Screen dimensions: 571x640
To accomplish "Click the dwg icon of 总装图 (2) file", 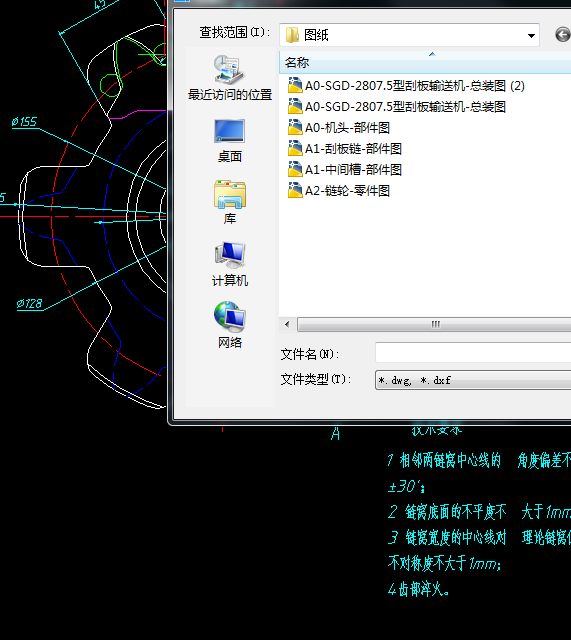I will [x=295, y=86].
